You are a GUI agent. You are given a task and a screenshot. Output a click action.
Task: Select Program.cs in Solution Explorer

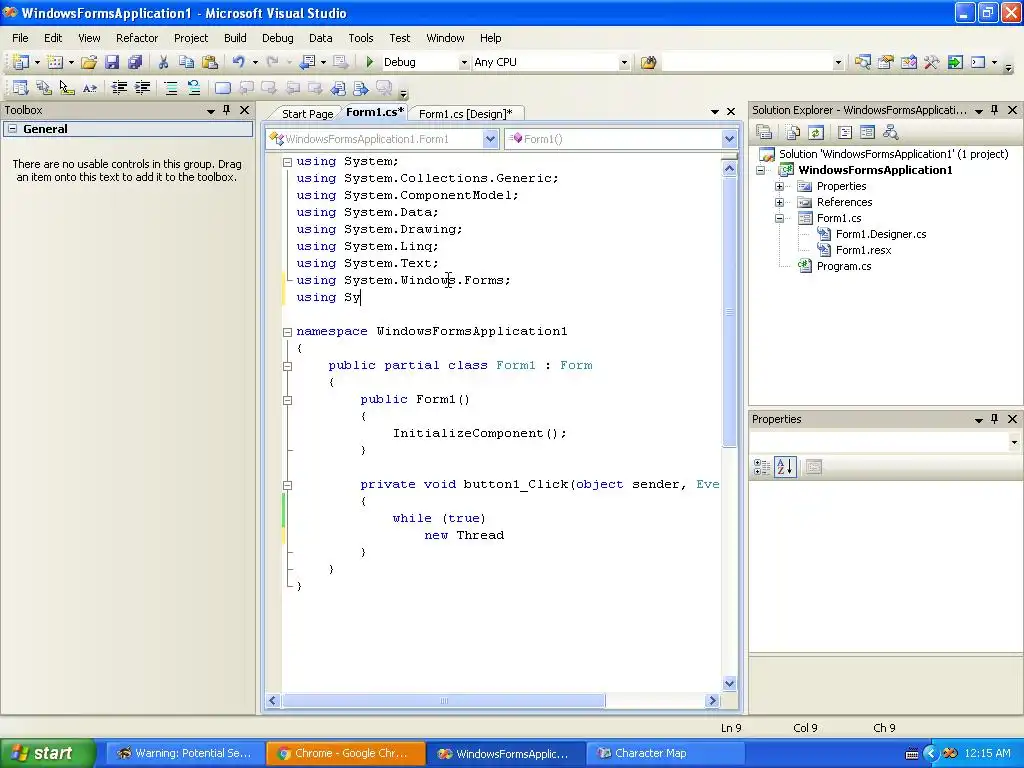pos(844,266)
